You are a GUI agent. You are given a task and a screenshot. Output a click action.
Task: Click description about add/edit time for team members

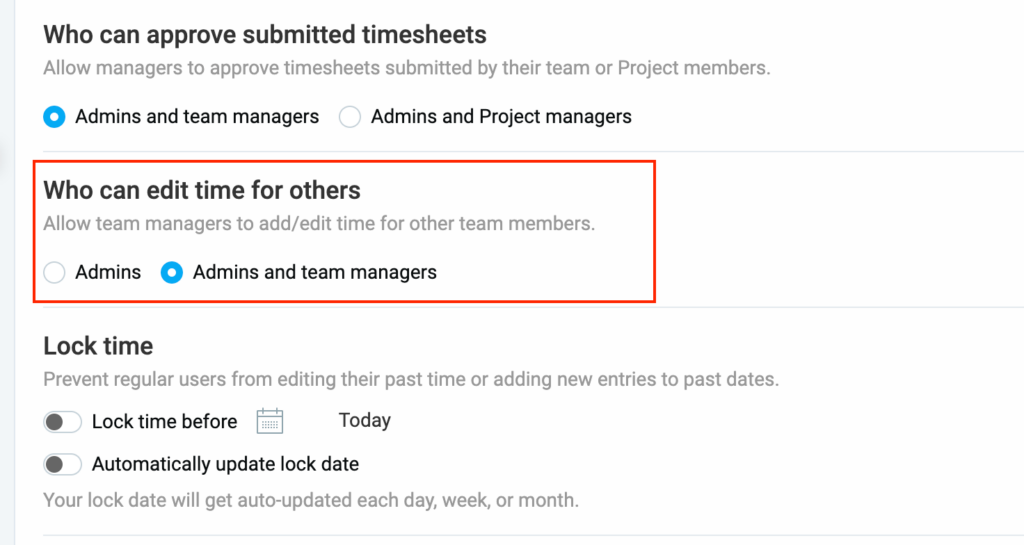[319, 224]
